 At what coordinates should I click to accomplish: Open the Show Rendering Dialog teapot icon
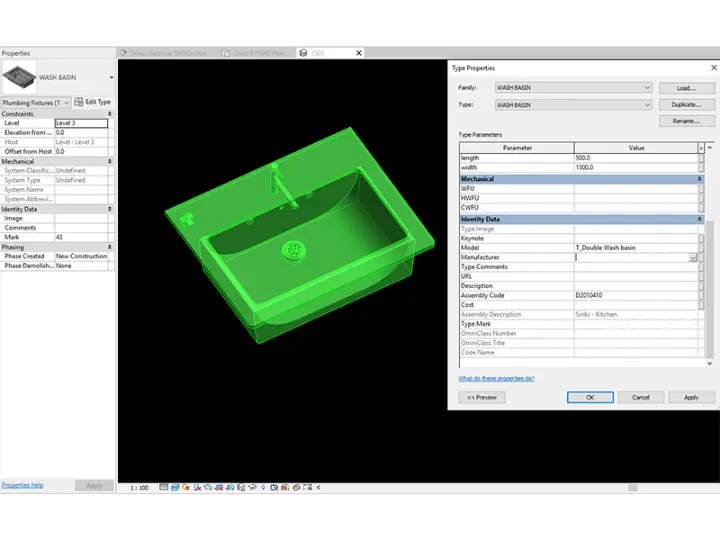(208, 487)
